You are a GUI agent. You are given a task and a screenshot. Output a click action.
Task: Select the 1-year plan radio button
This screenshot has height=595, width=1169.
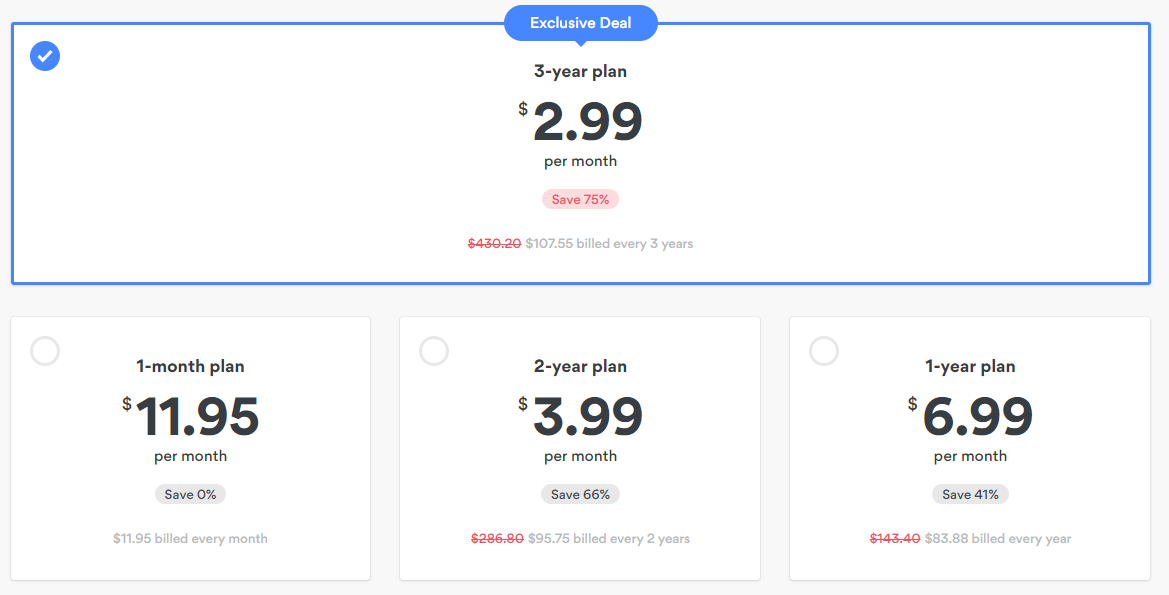click(824, 351)
